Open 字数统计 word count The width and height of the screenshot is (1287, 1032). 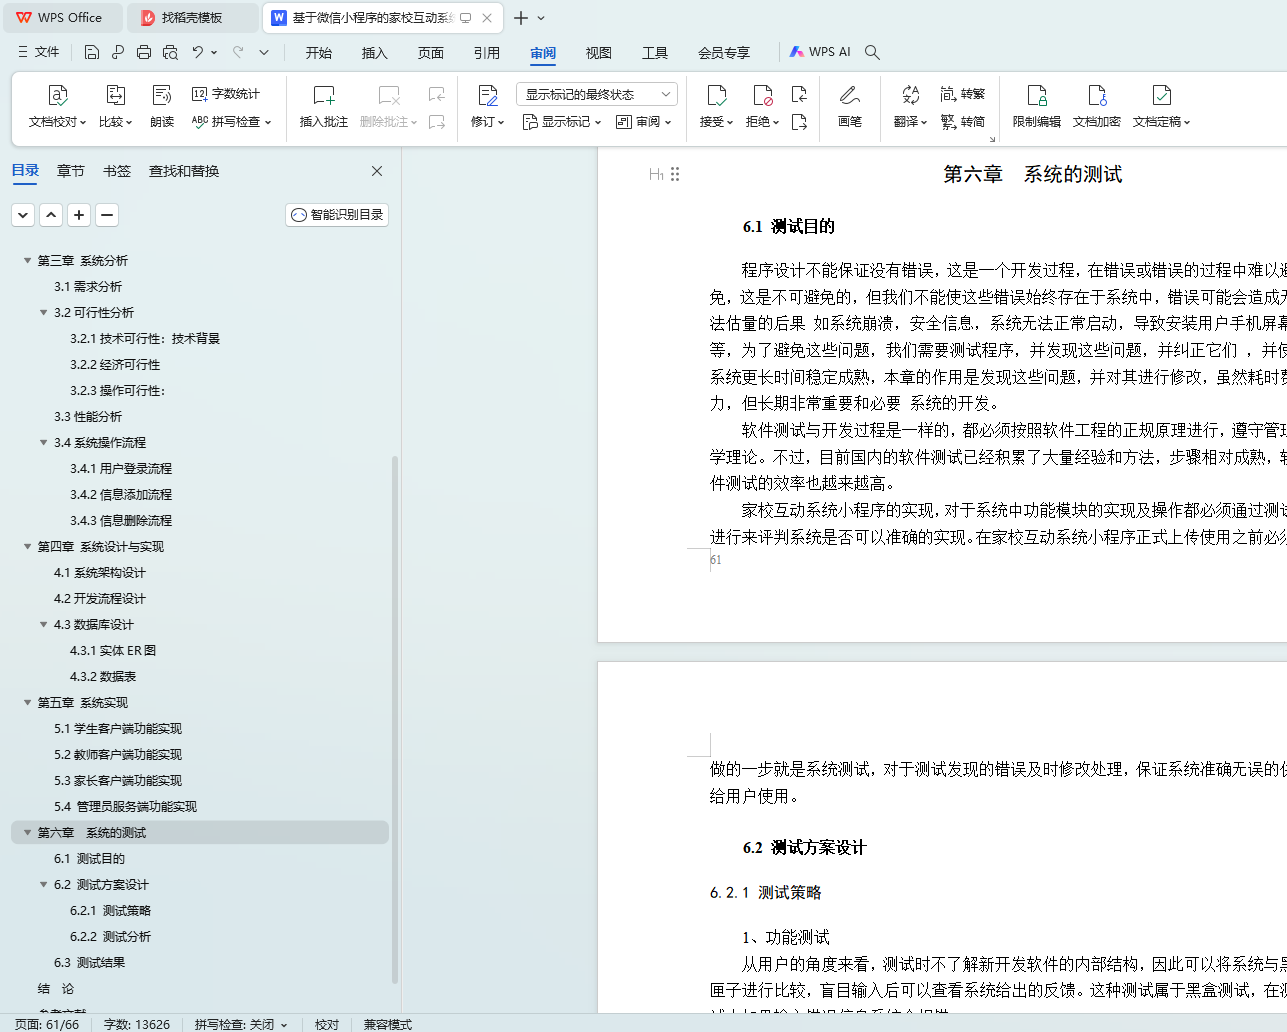point(226,94)
